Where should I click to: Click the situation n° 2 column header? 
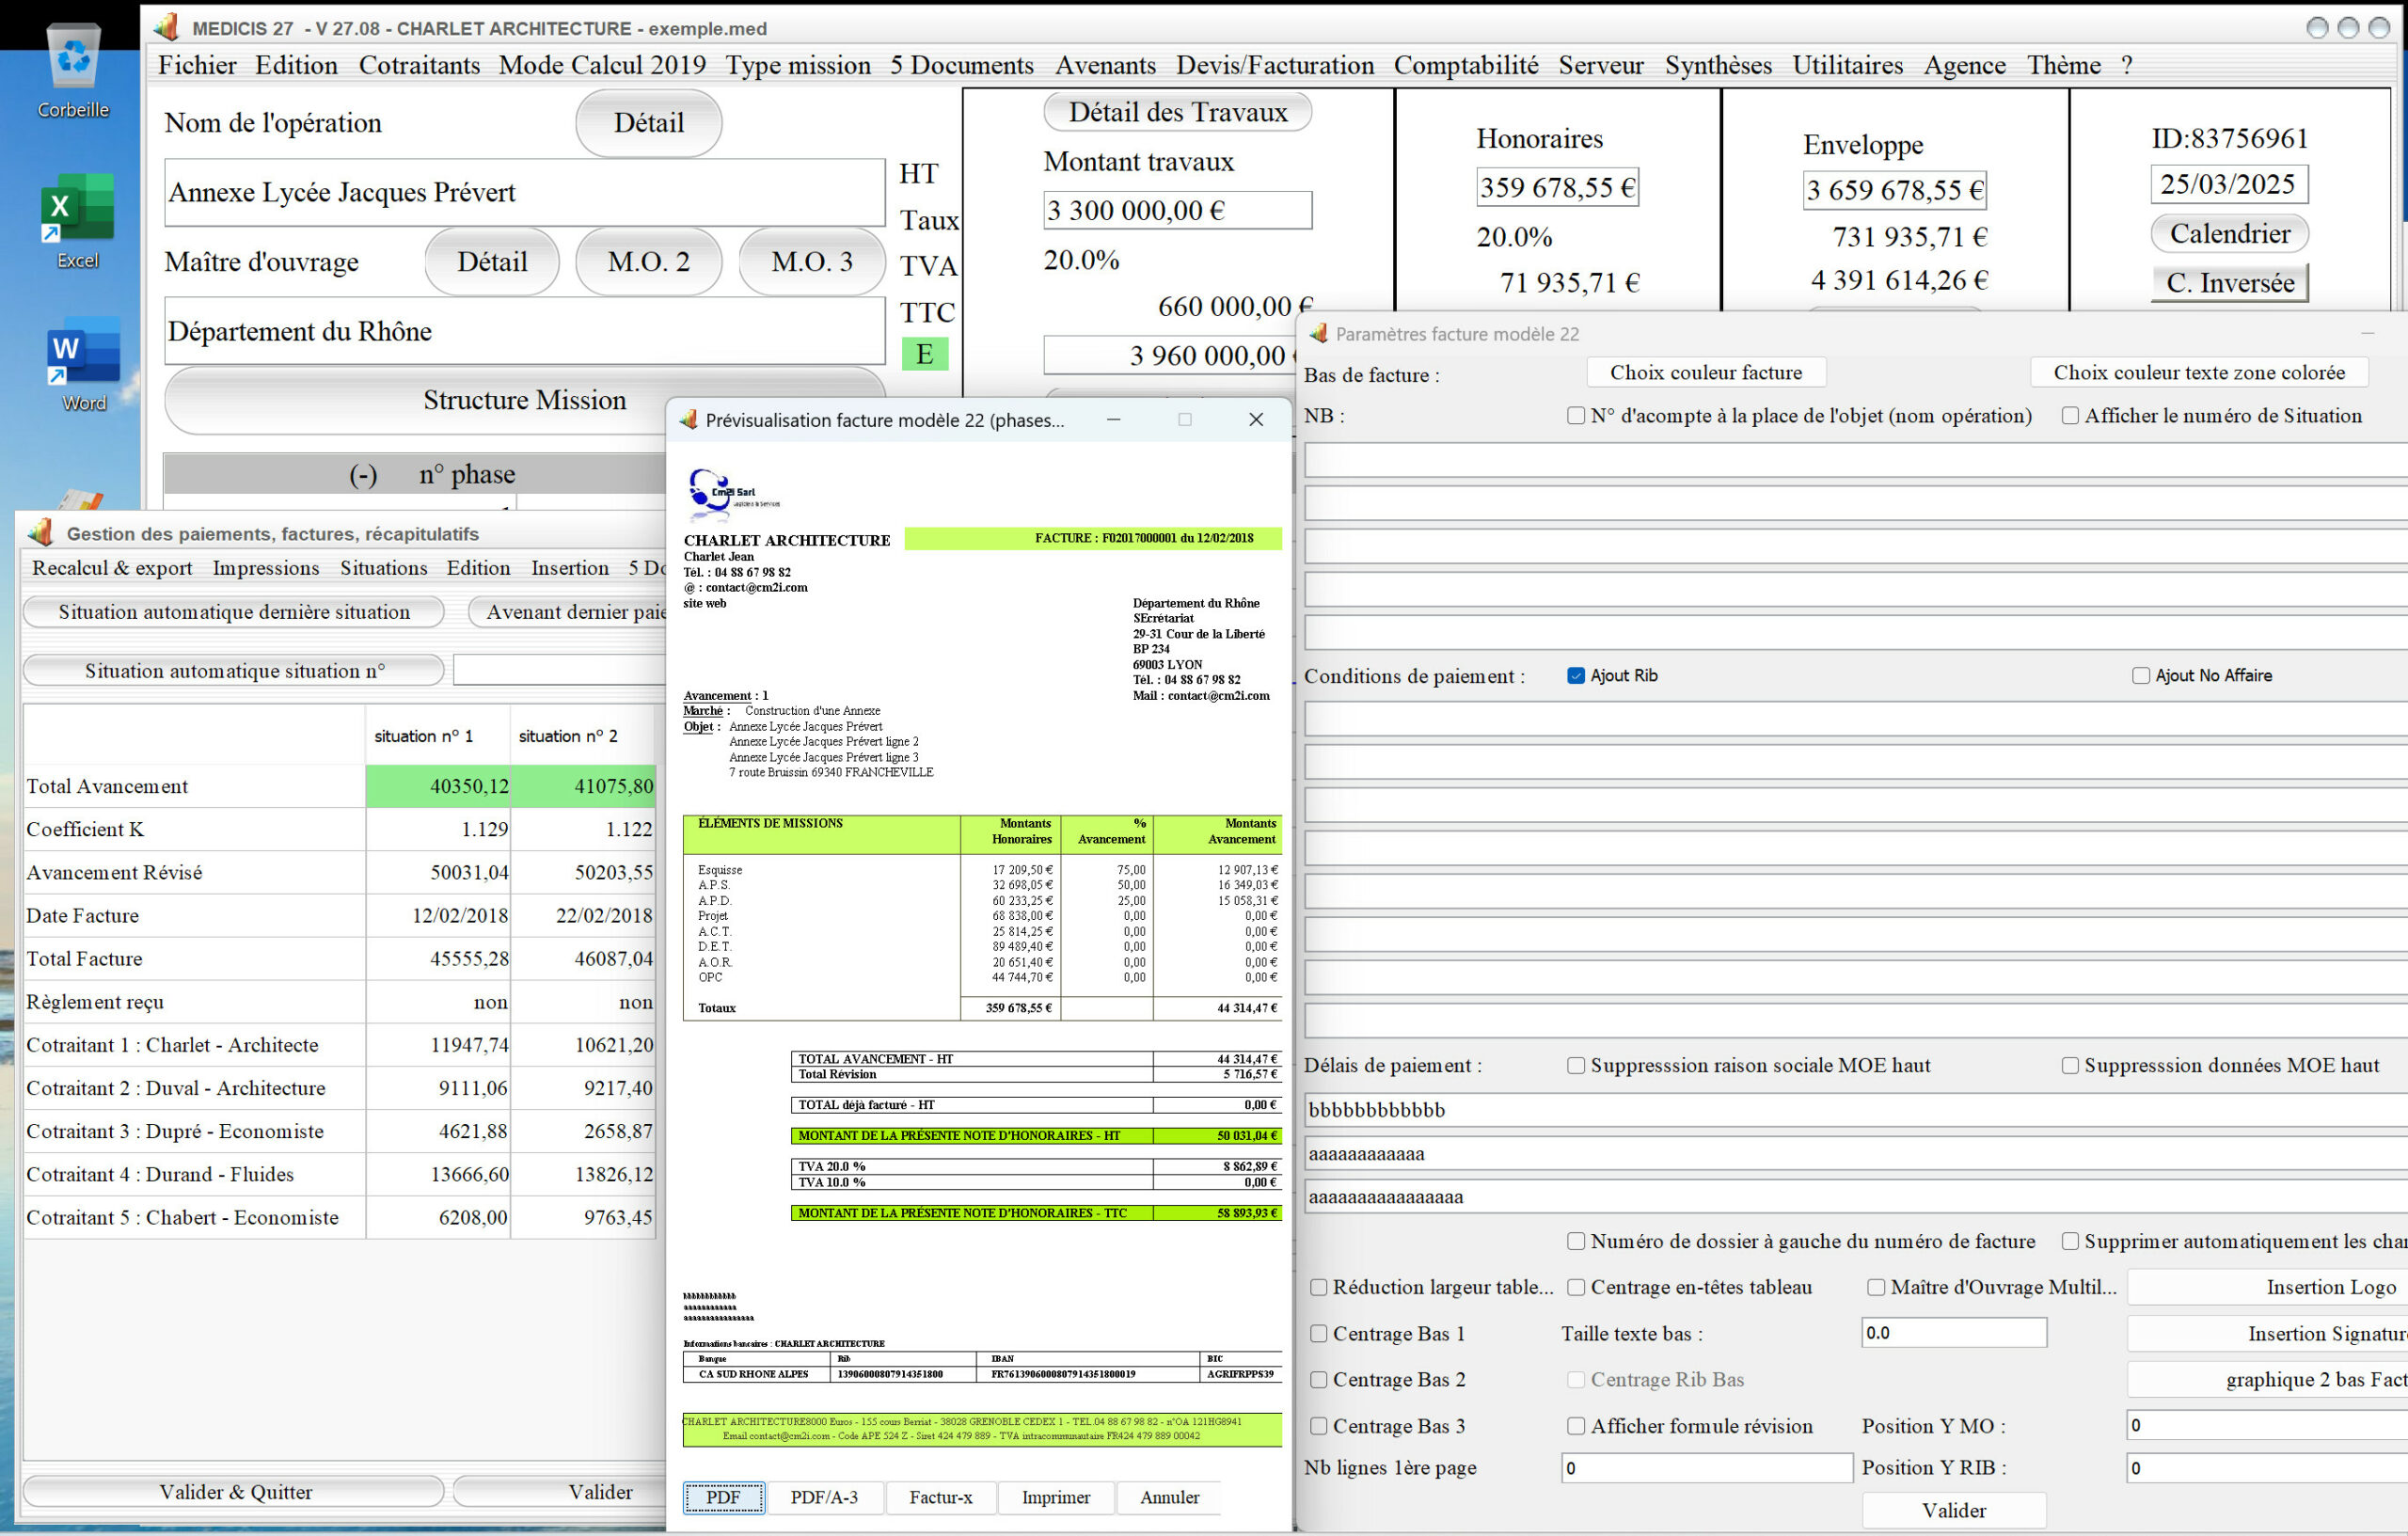582,736
